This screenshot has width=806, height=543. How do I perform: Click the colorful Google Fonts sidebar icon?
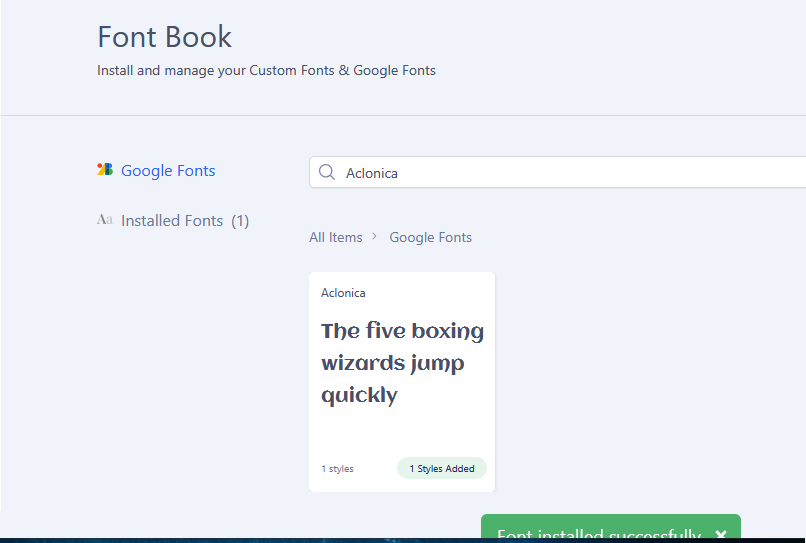tap(105, 170)
